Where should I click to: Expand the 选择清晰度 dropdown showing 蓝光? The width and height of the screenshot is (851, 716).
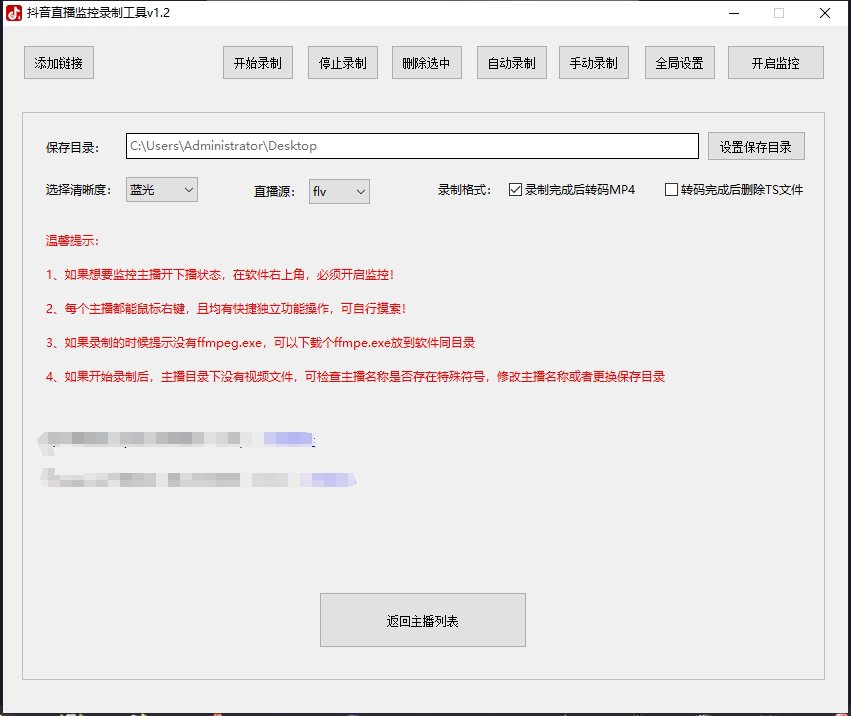[x=161, y=190]
